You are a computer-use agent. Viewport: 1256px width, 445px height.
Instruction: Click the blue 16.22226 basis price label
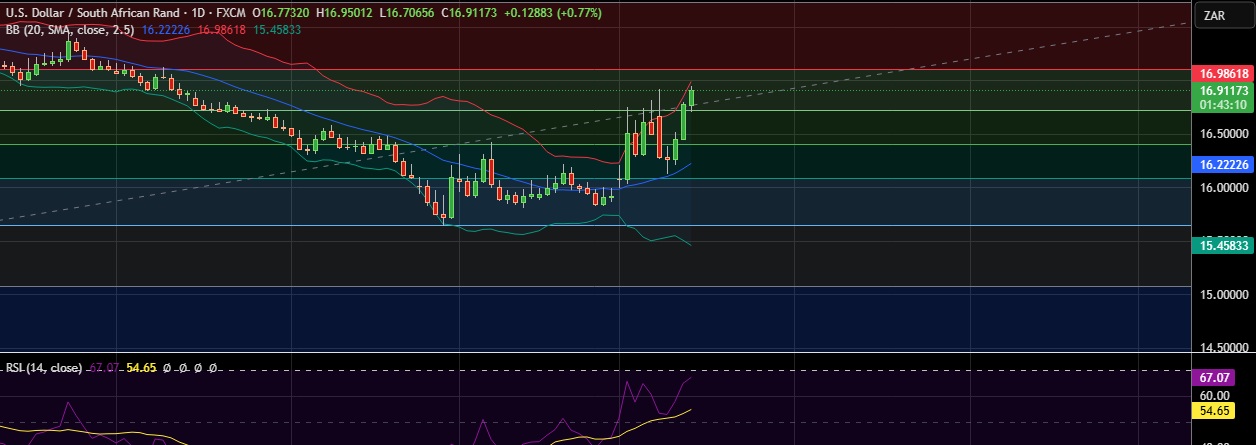(1223, 164)
